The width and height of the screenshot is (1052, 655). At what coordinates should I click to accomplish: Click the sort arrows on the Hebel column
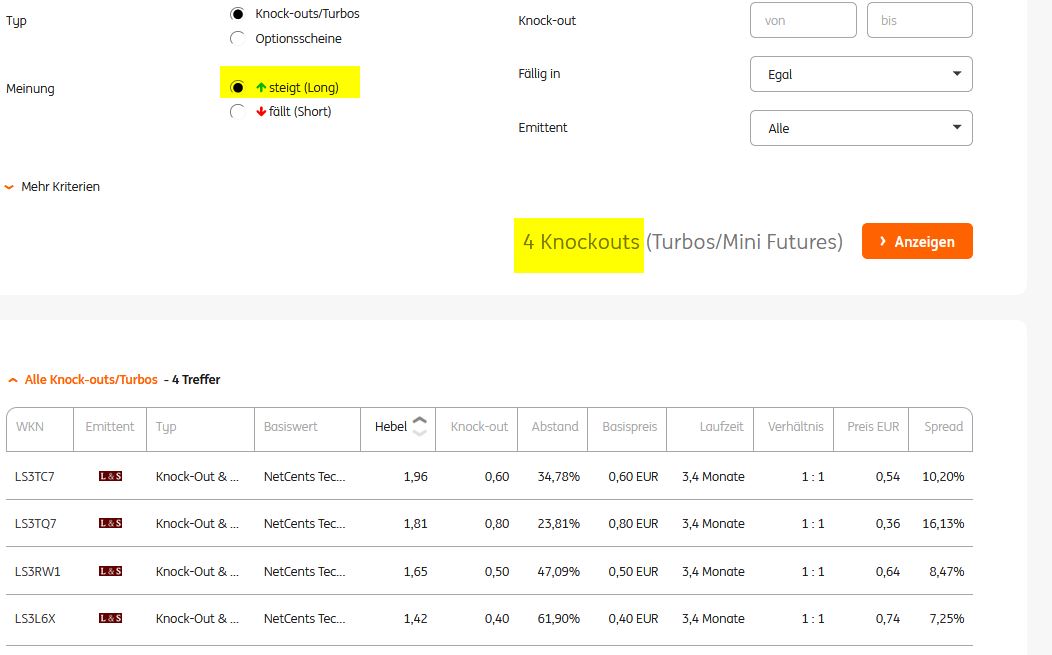[419, 424]
